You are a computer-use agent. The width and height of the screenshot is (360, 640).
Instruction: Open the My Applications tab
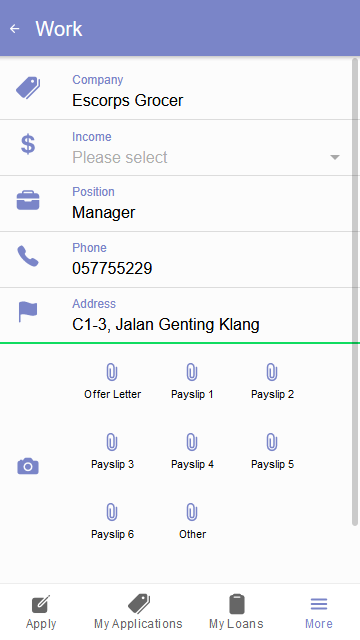tap(138, 611)
